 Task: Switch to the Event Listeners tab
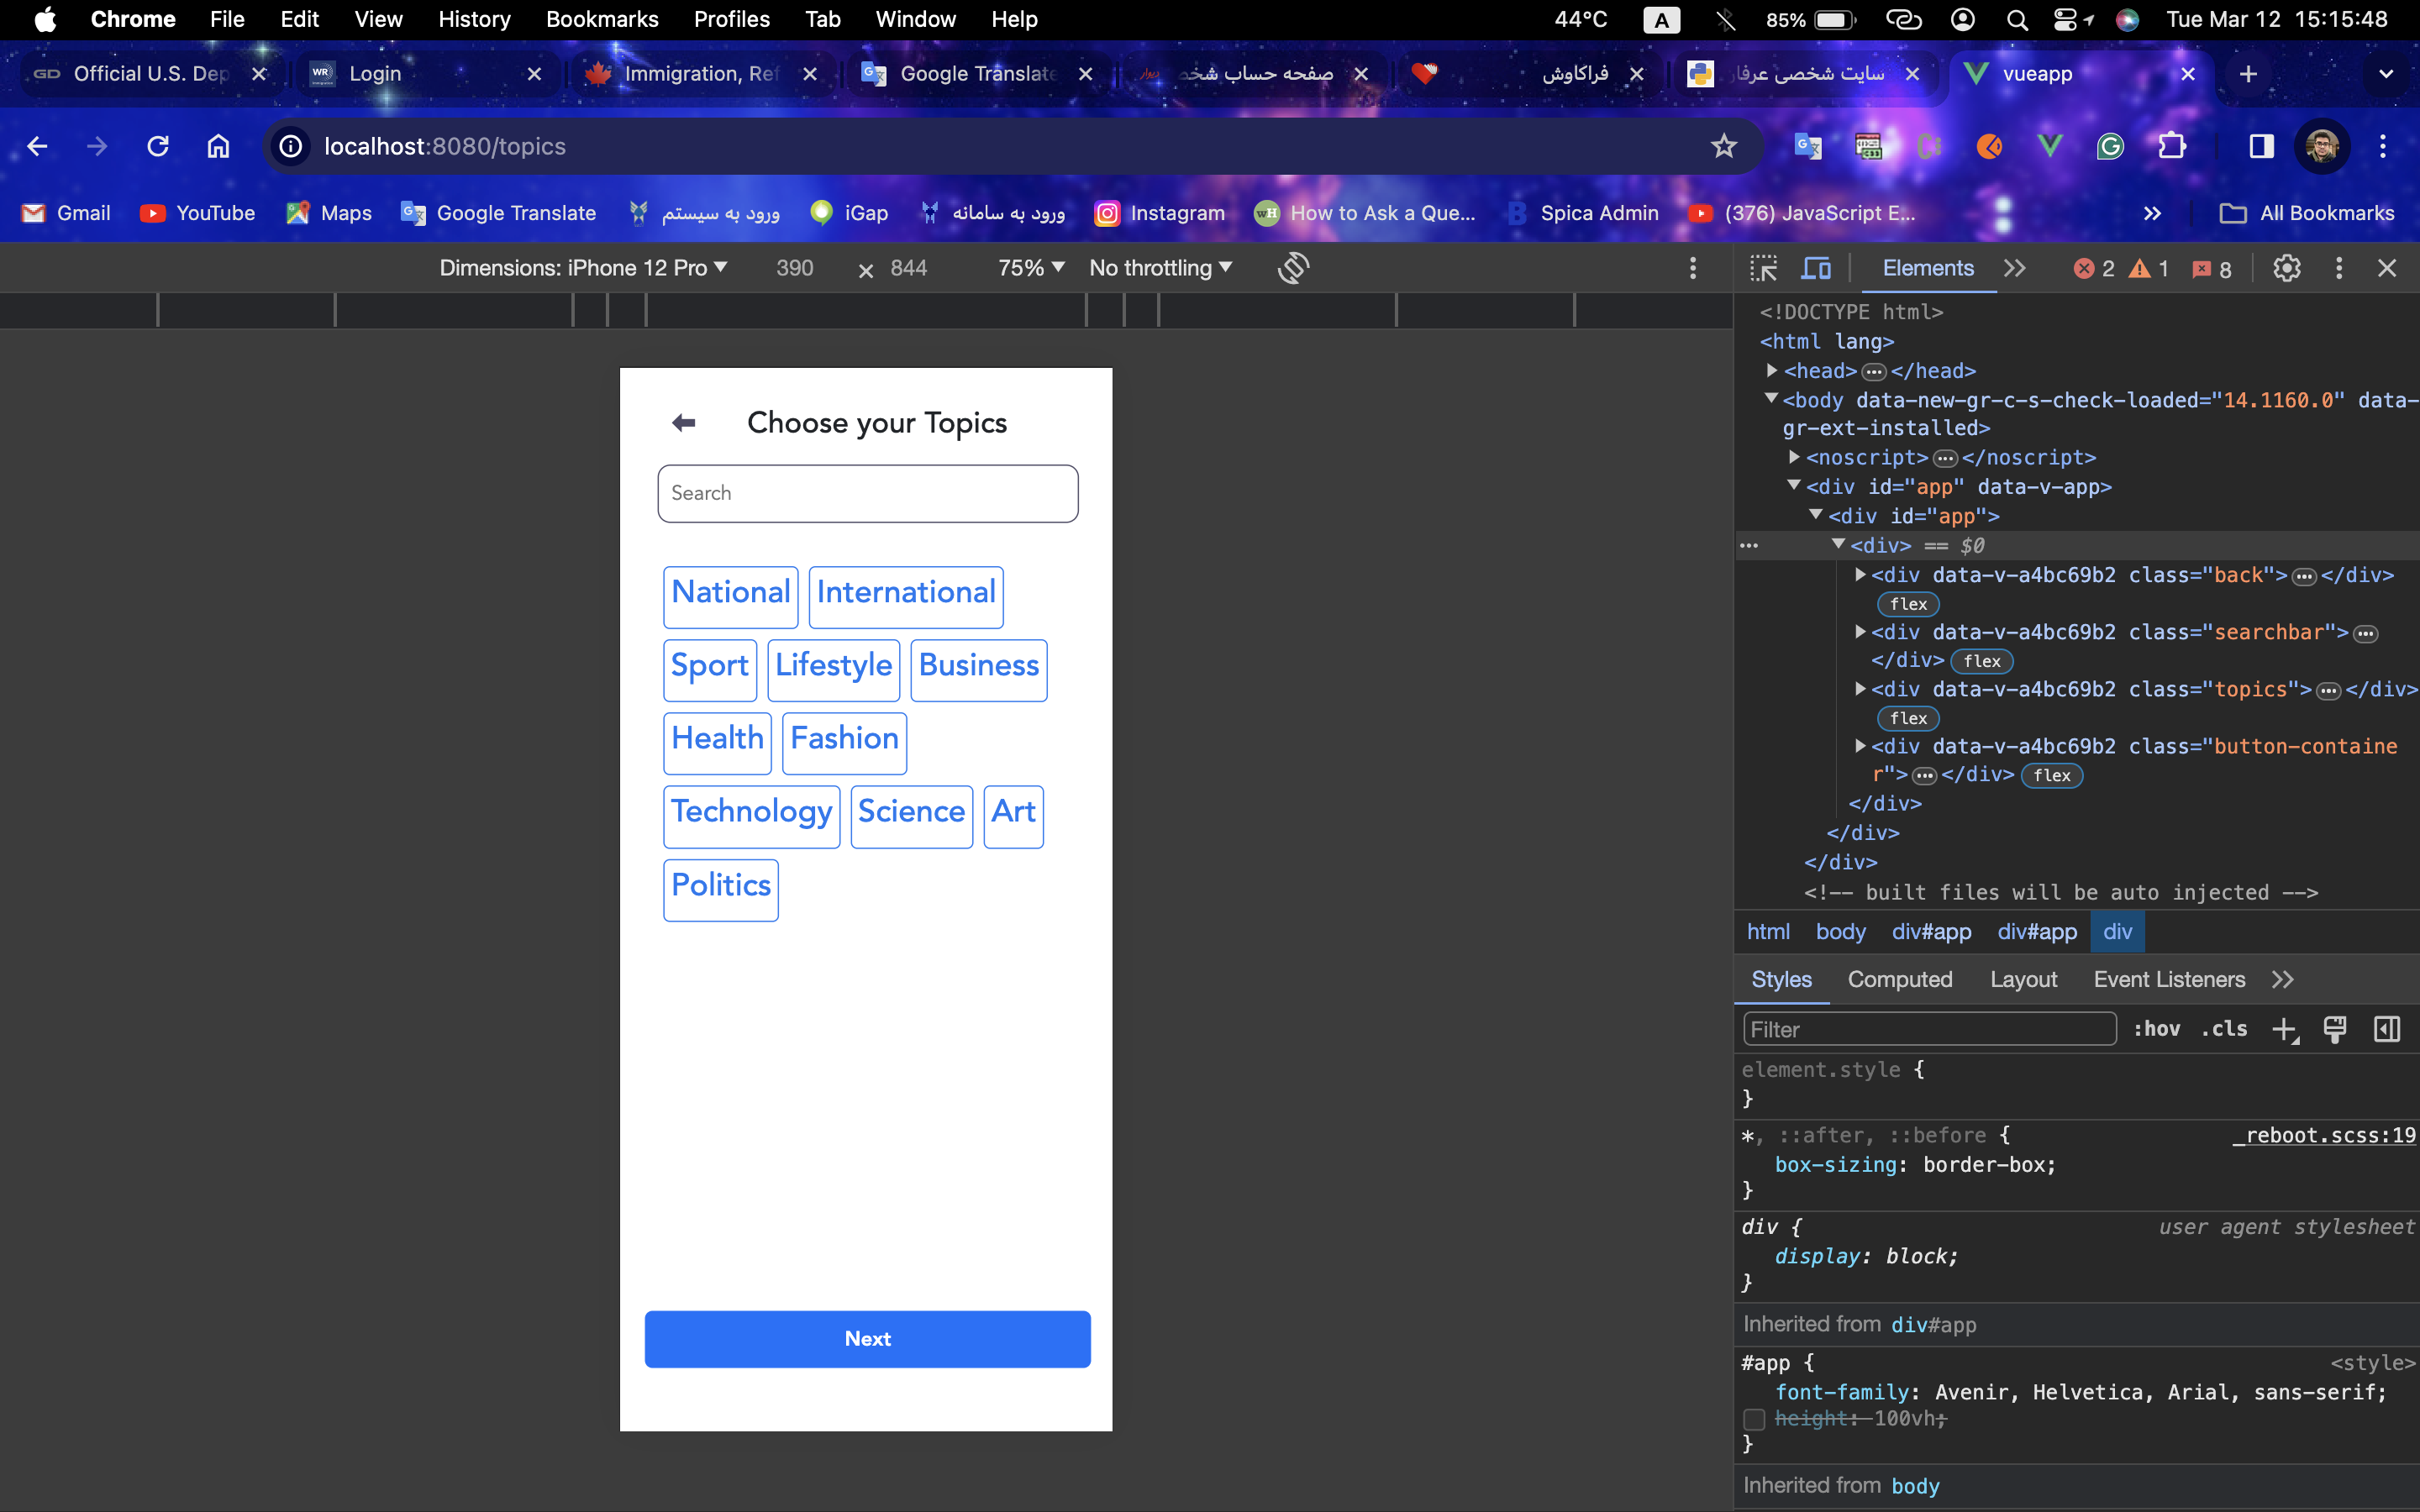tap(2169, 979)
